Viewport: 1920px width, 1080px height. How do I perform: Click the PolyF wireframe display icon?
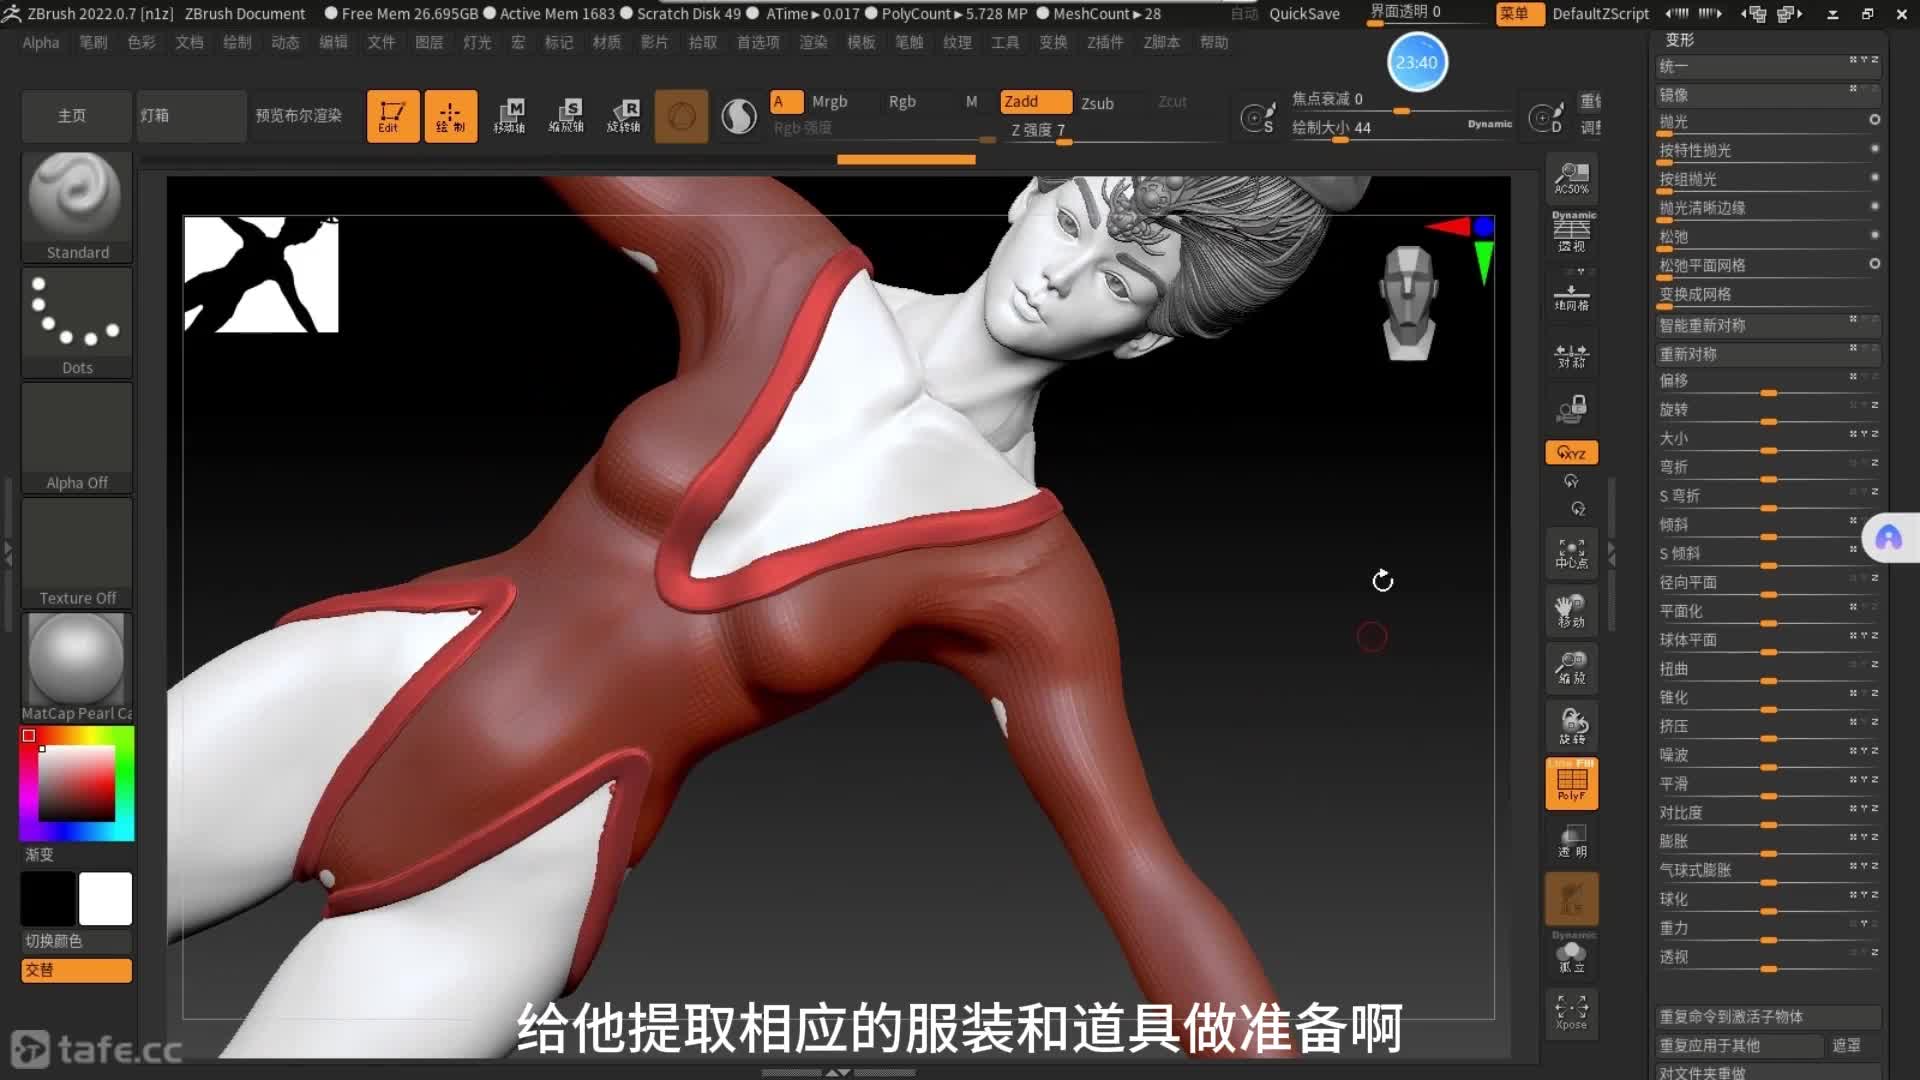coord(1571,783)
